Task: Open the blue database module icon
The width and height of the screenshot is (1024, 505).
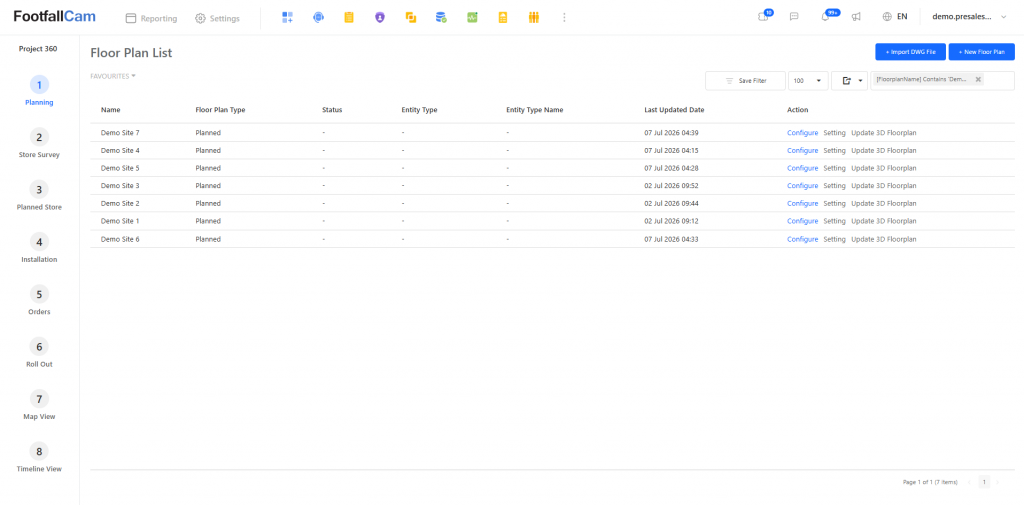Action: (441, 18)
